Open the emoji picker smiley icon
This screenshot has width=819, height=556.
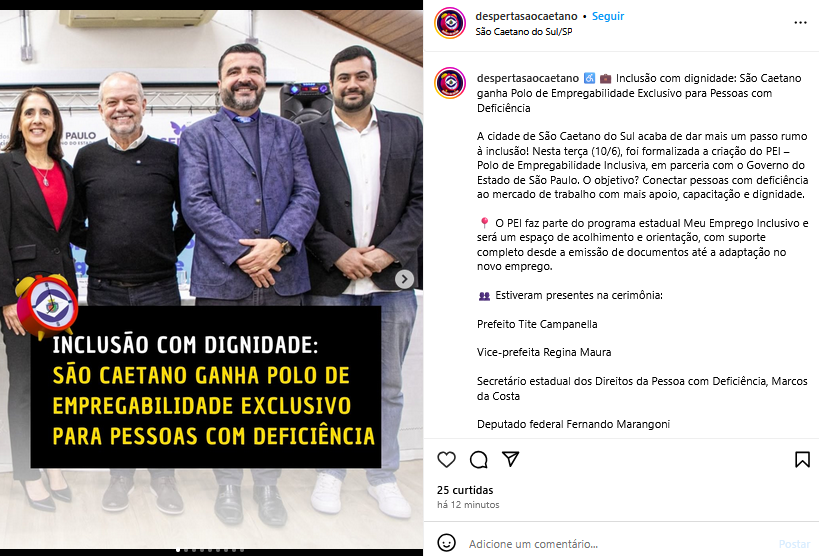pyautogui.click(x=446, y=543)
